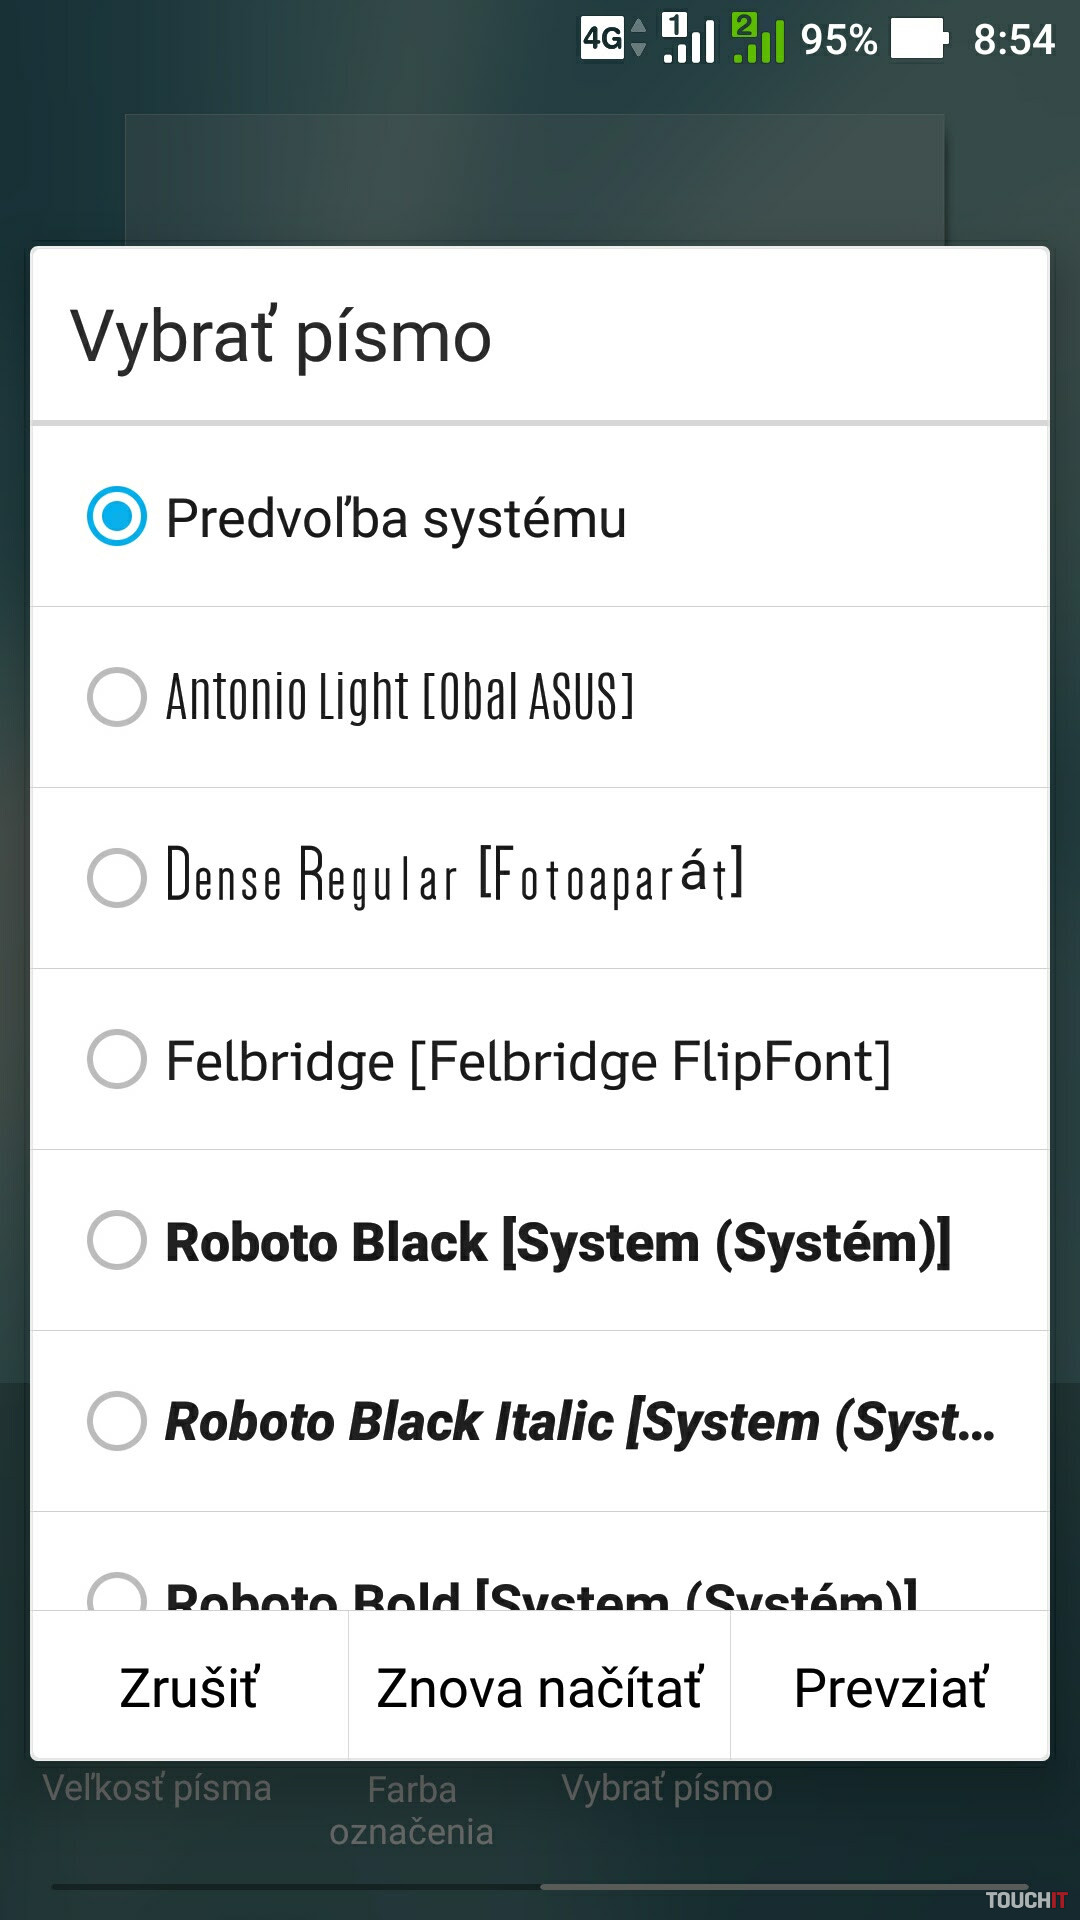This screenshot has width=1080, height=1920.
Task: Click the horizontal scrollbar at the bottom
Action: 540,1887
